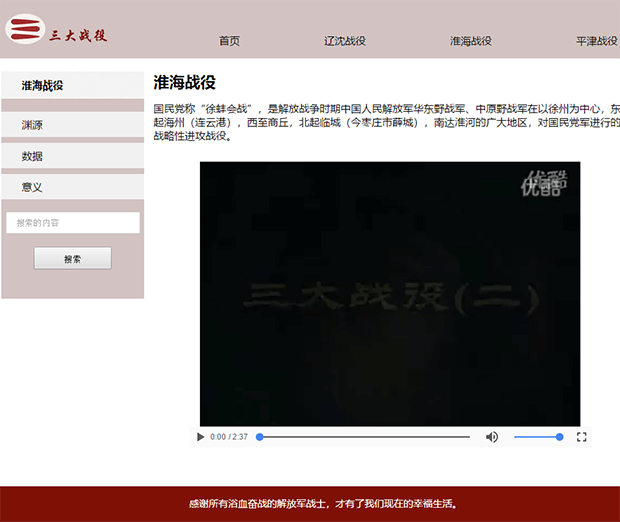Open 平津战役 in the top navigation
Screen dimensions: 620x522
click(596, 41)
